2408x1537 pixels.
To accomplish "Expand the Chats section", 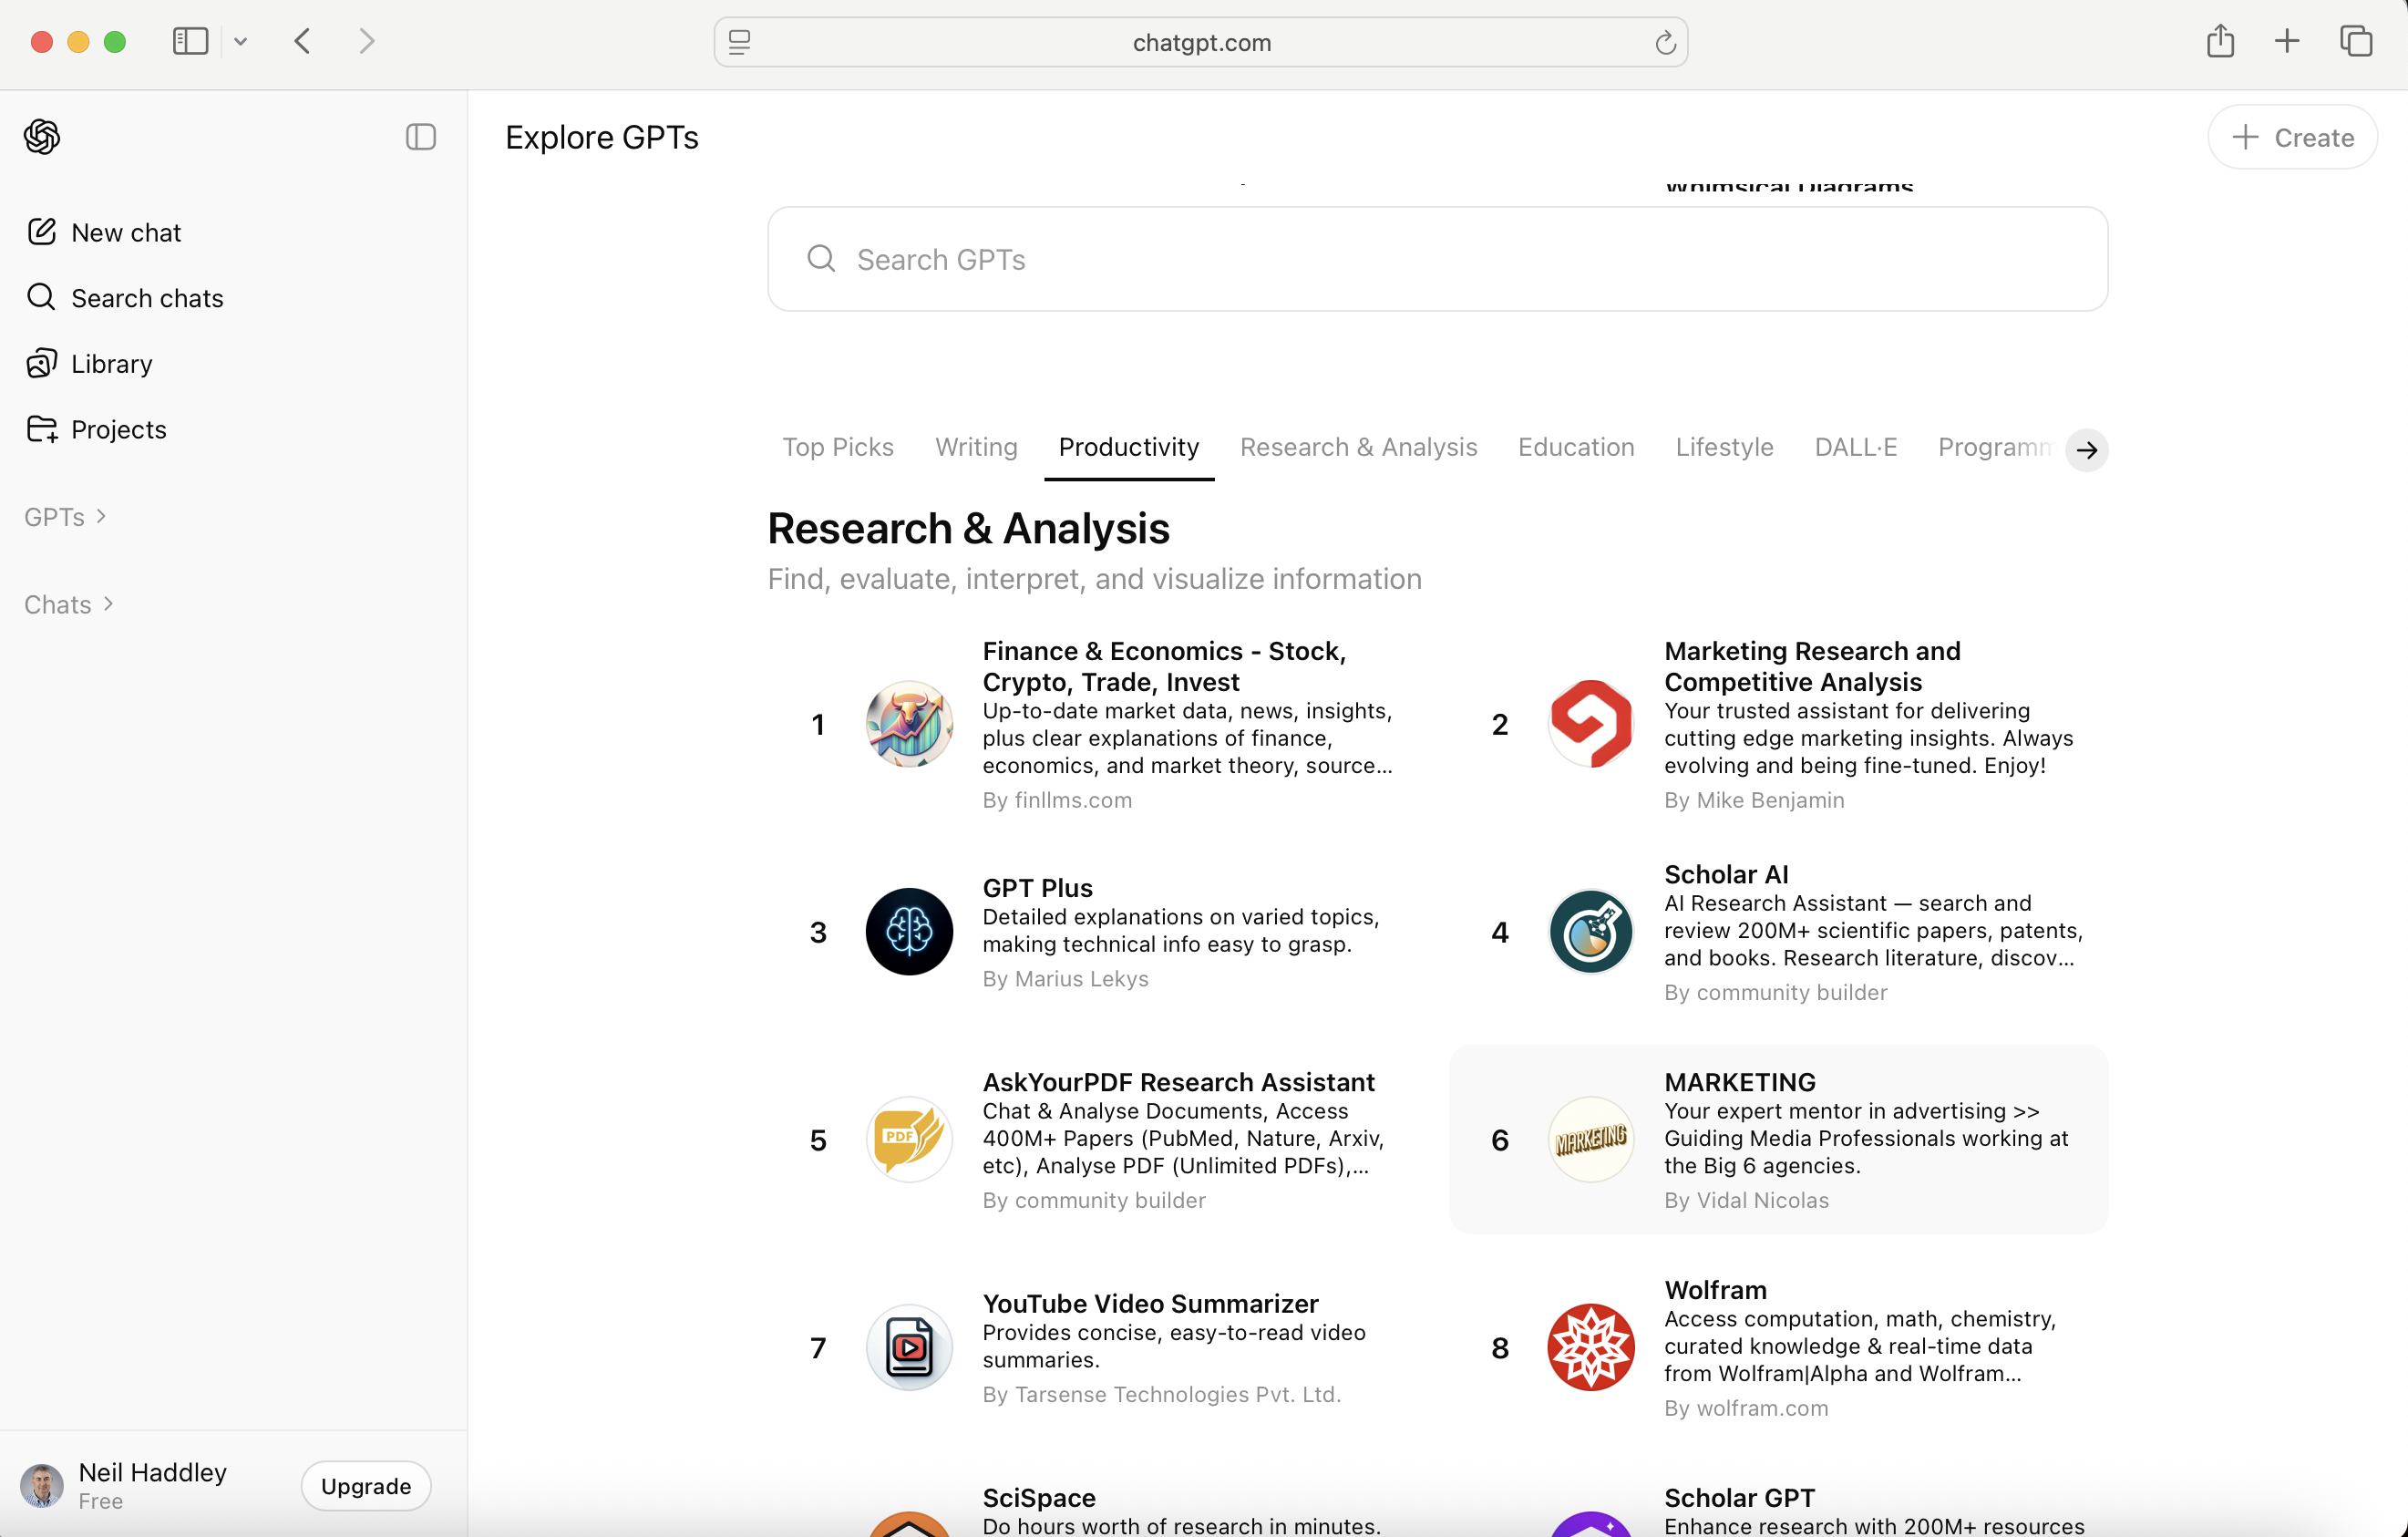I will 68,604.
